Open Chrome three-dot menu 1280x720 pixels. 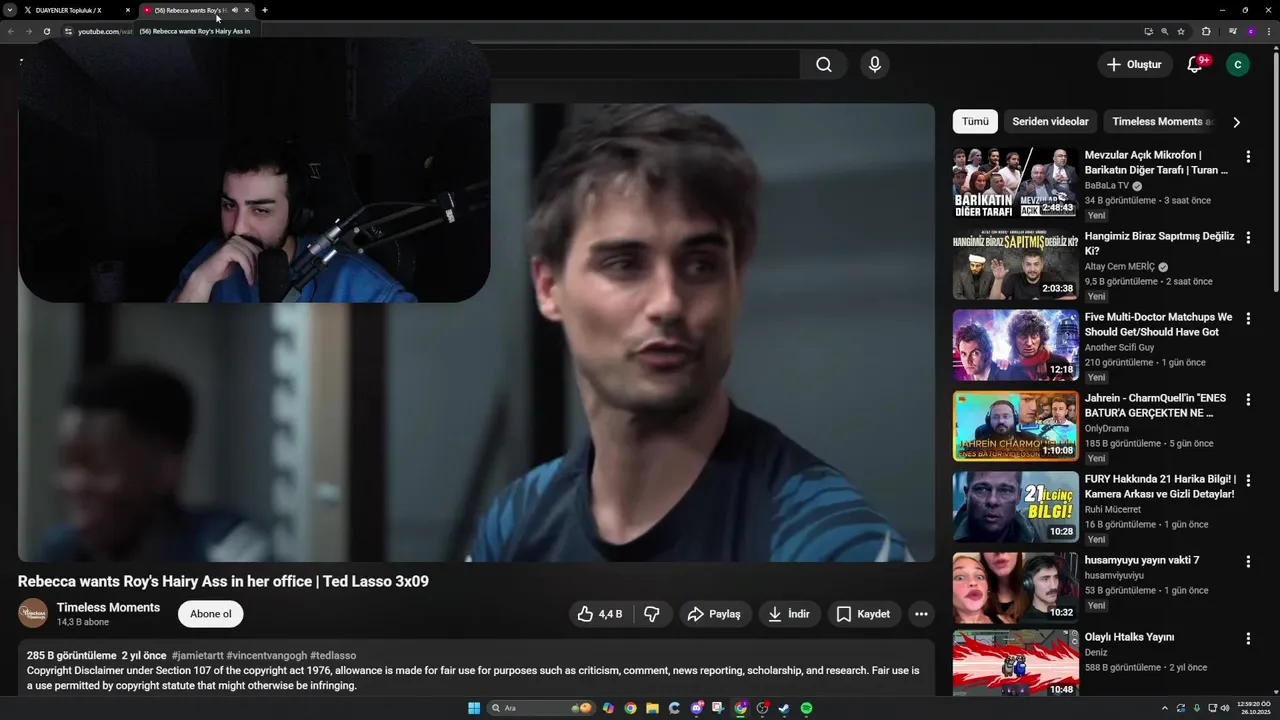click(x=1269, y=31)
